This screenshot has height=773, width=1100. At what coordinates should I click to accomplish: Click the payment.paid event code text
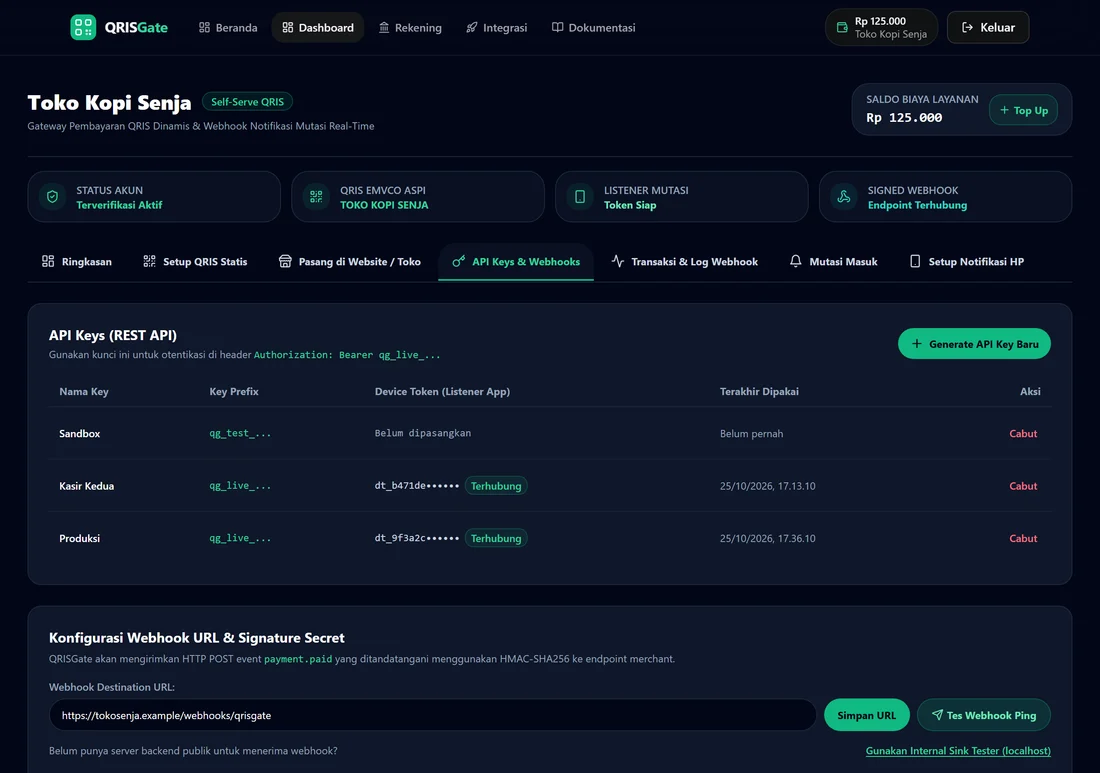(297, 659)
